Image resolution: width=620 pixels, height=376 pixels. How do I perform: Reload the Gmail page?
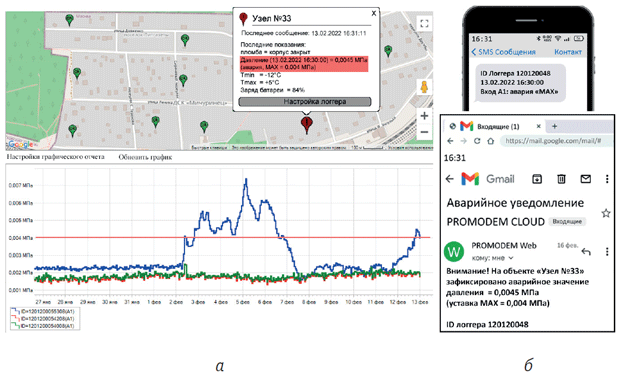pos(477,141)
